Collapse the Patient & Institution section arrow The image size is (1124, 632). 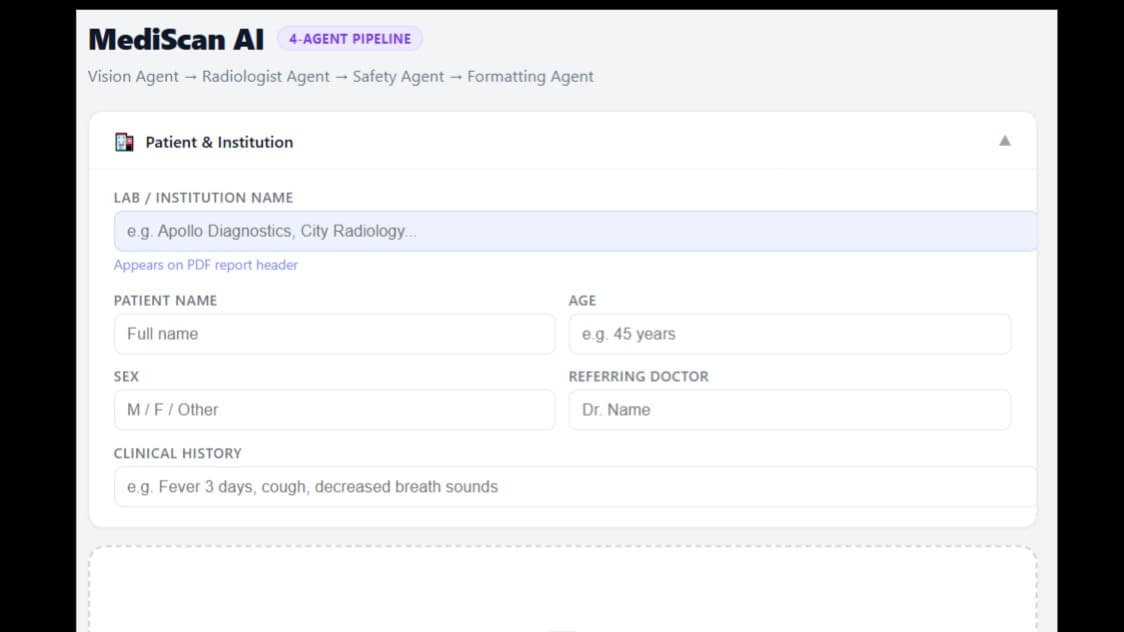[1004, 141]
